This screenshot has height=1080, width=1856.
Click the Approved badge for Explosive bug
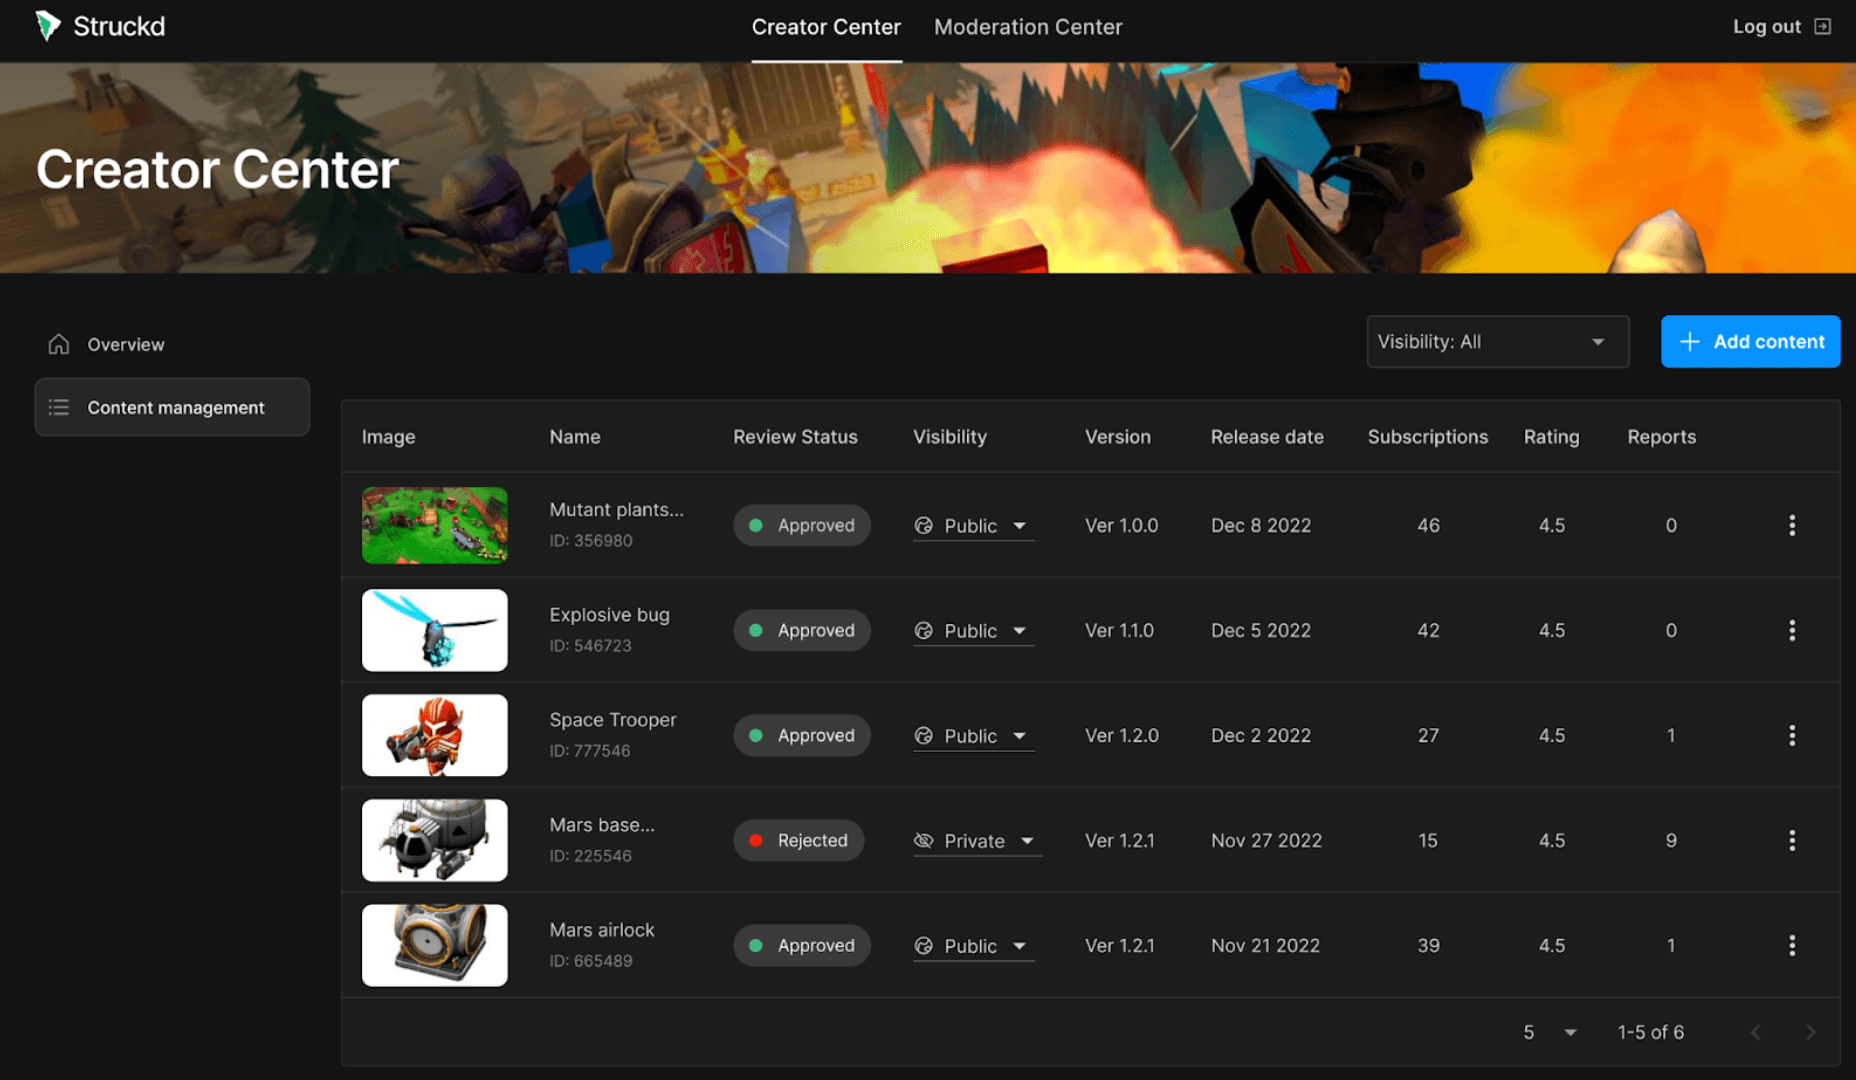(x=802, y=631)
